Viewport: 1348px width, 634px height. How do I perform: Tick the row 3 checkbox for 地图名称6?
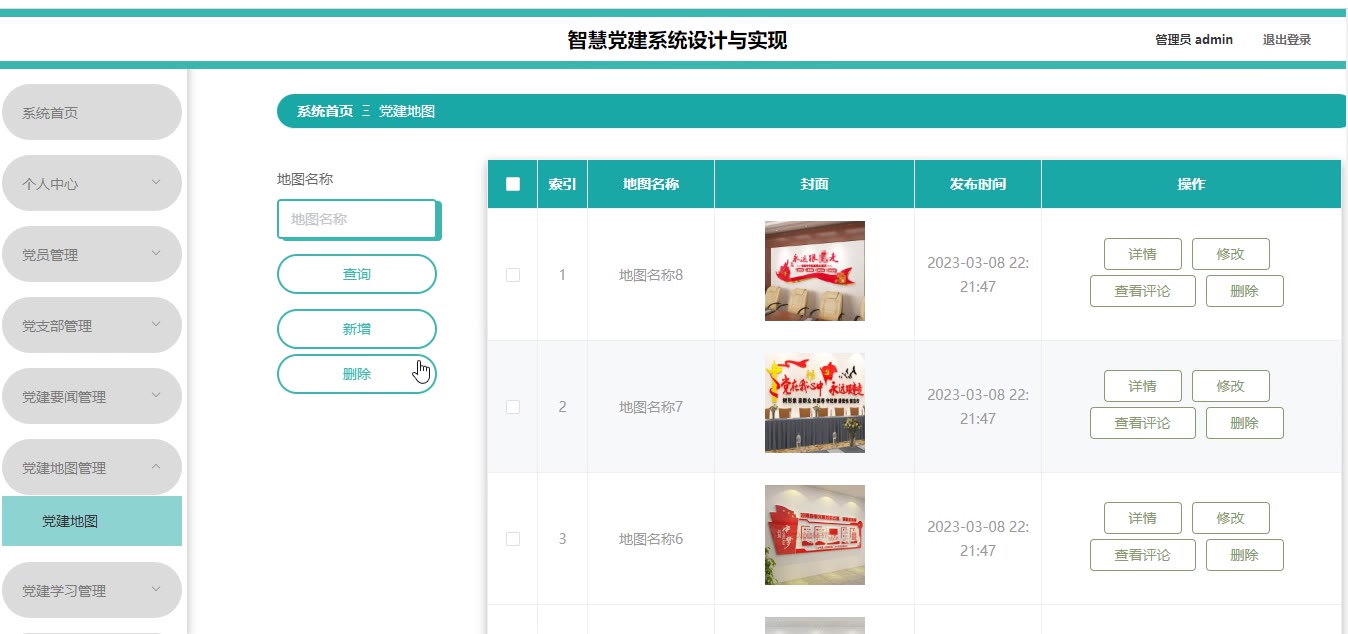[x=513, y=539]
